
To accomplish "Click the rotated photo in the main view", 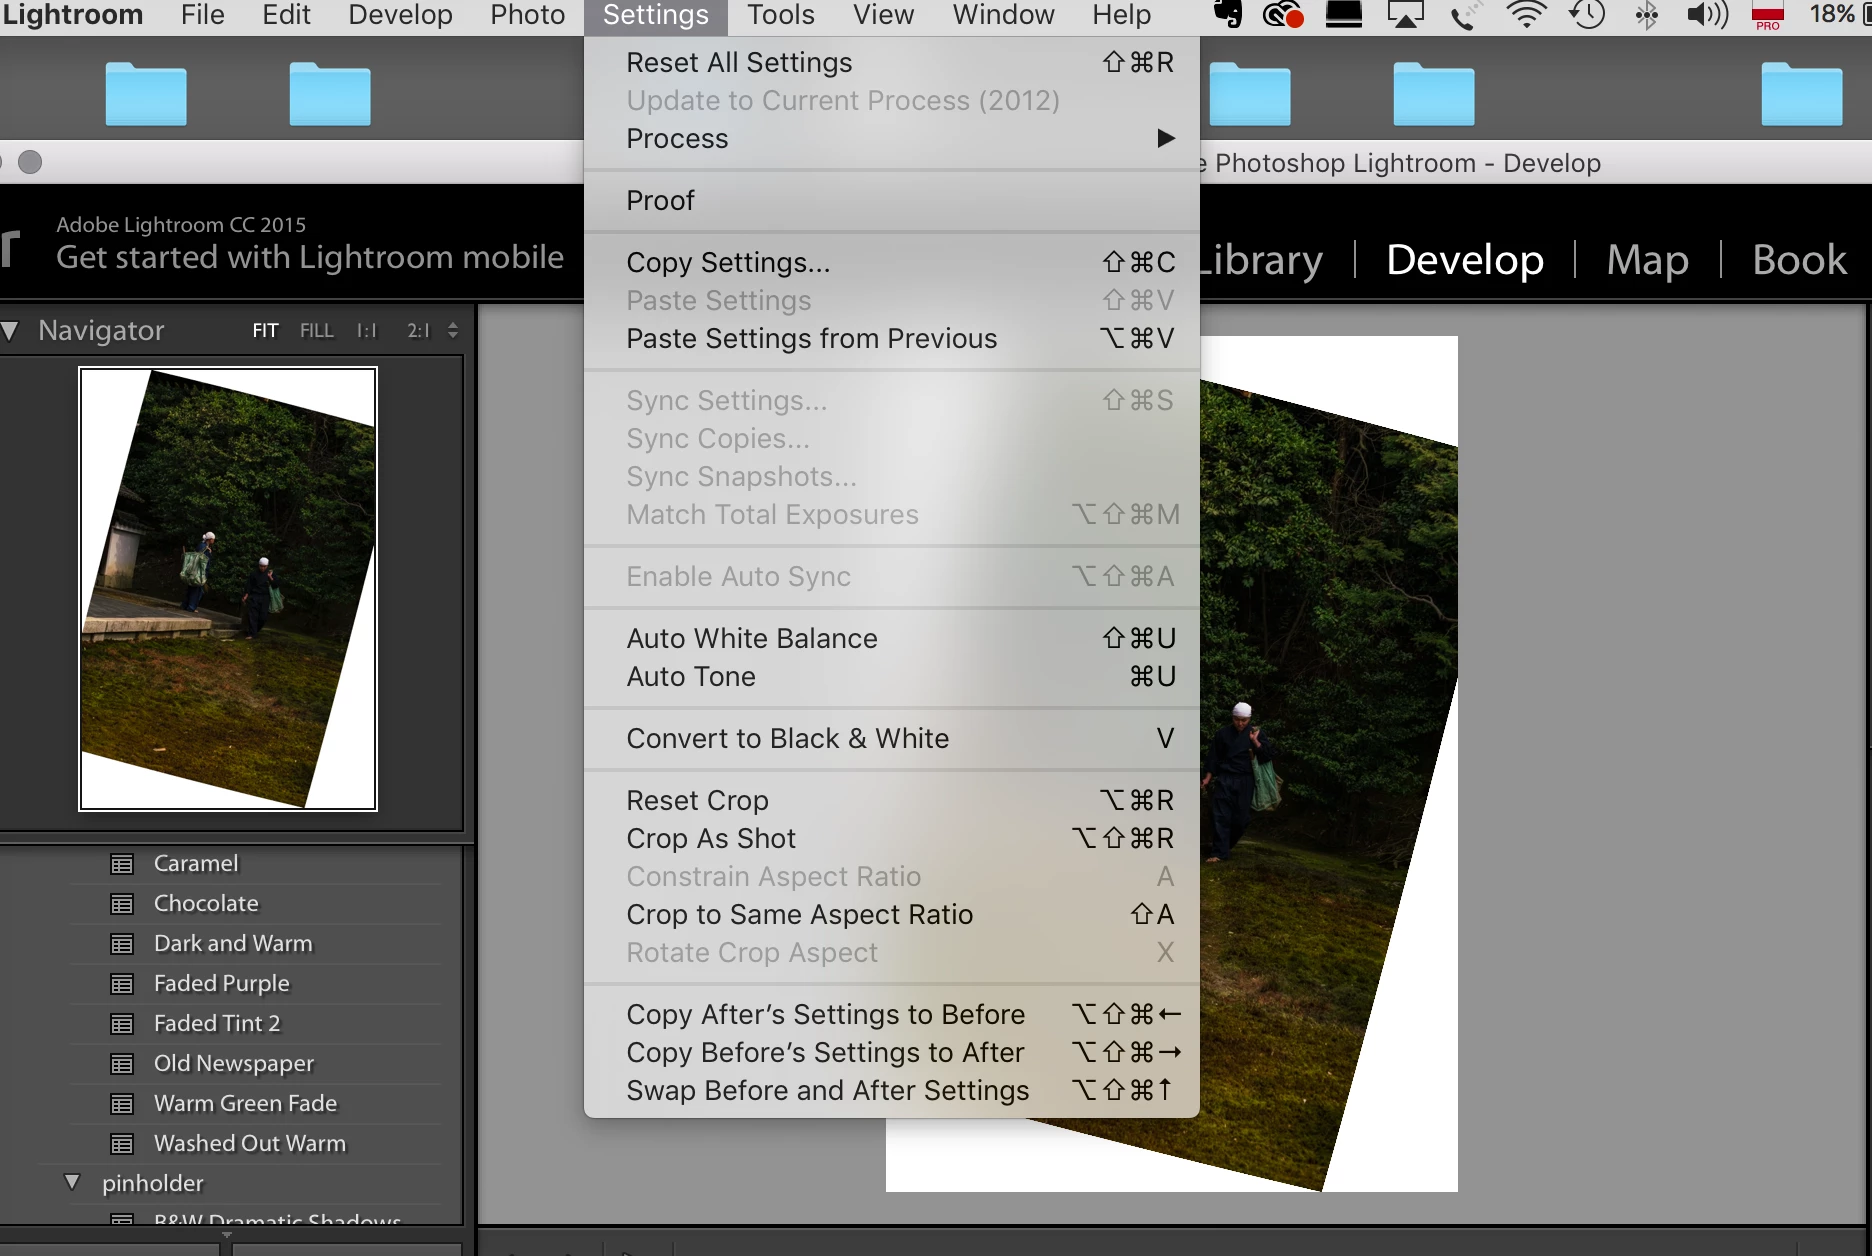I will (x=1329, y=765).
